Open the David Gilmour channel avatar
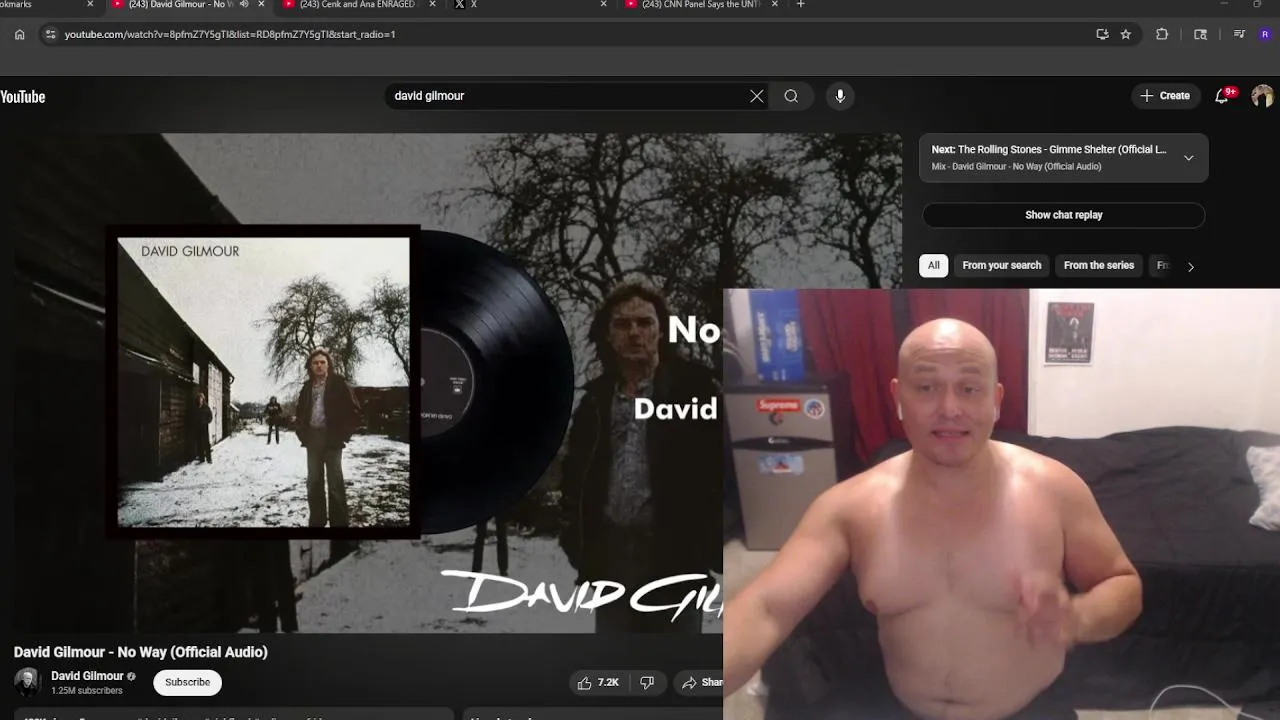The height and width of the screenshot is (720, 1280). 27,682
